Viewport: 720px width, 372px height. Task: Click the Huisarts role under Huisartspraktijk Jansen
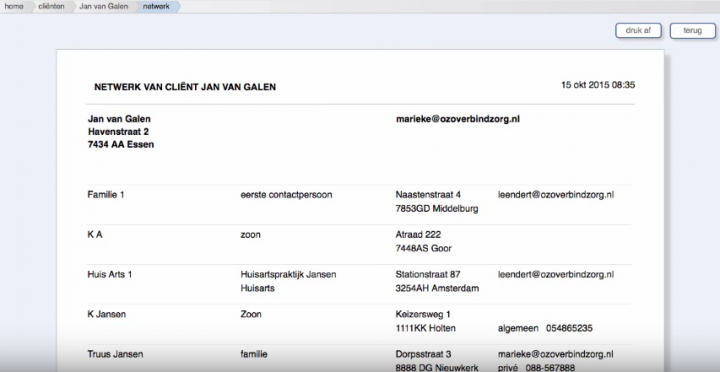point(257,288)
